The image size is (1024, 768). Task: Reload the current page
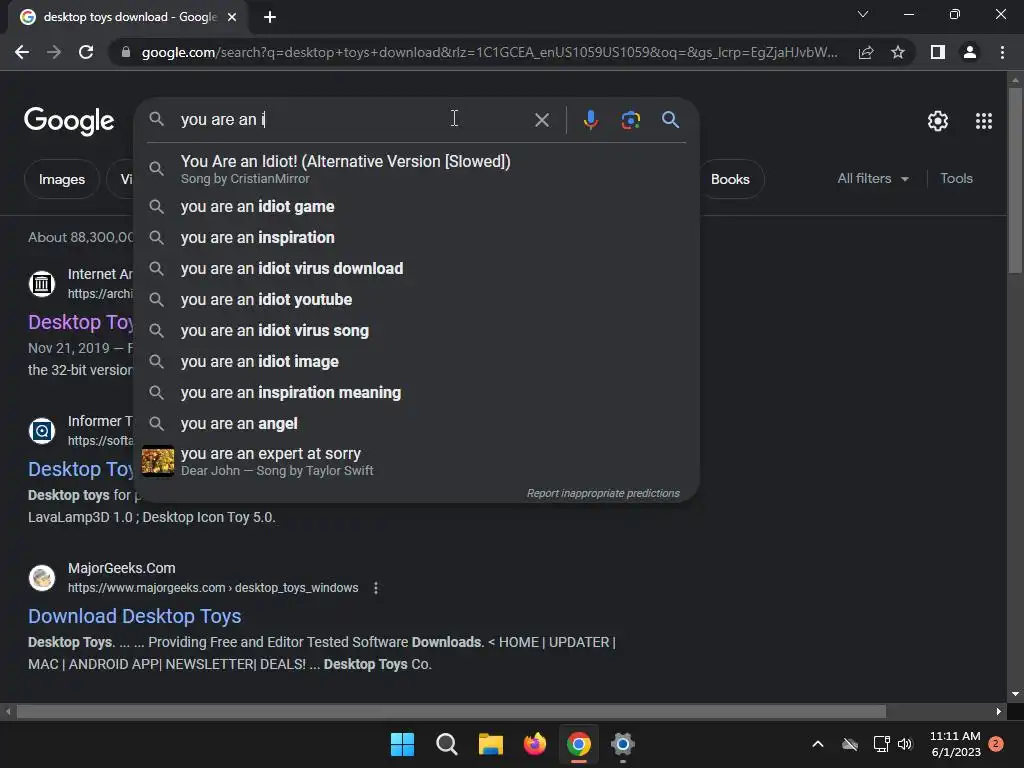(86, 52)
